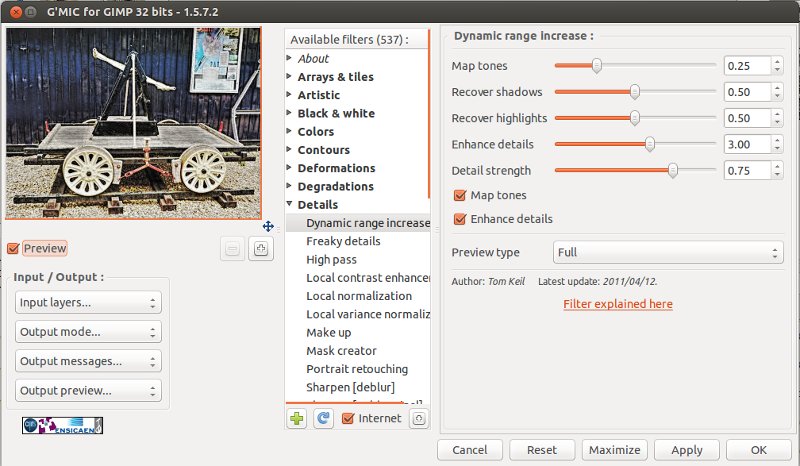Click the Recover shadows value field
This screenshot has width=800, height=466.
[x=747, y=92]
